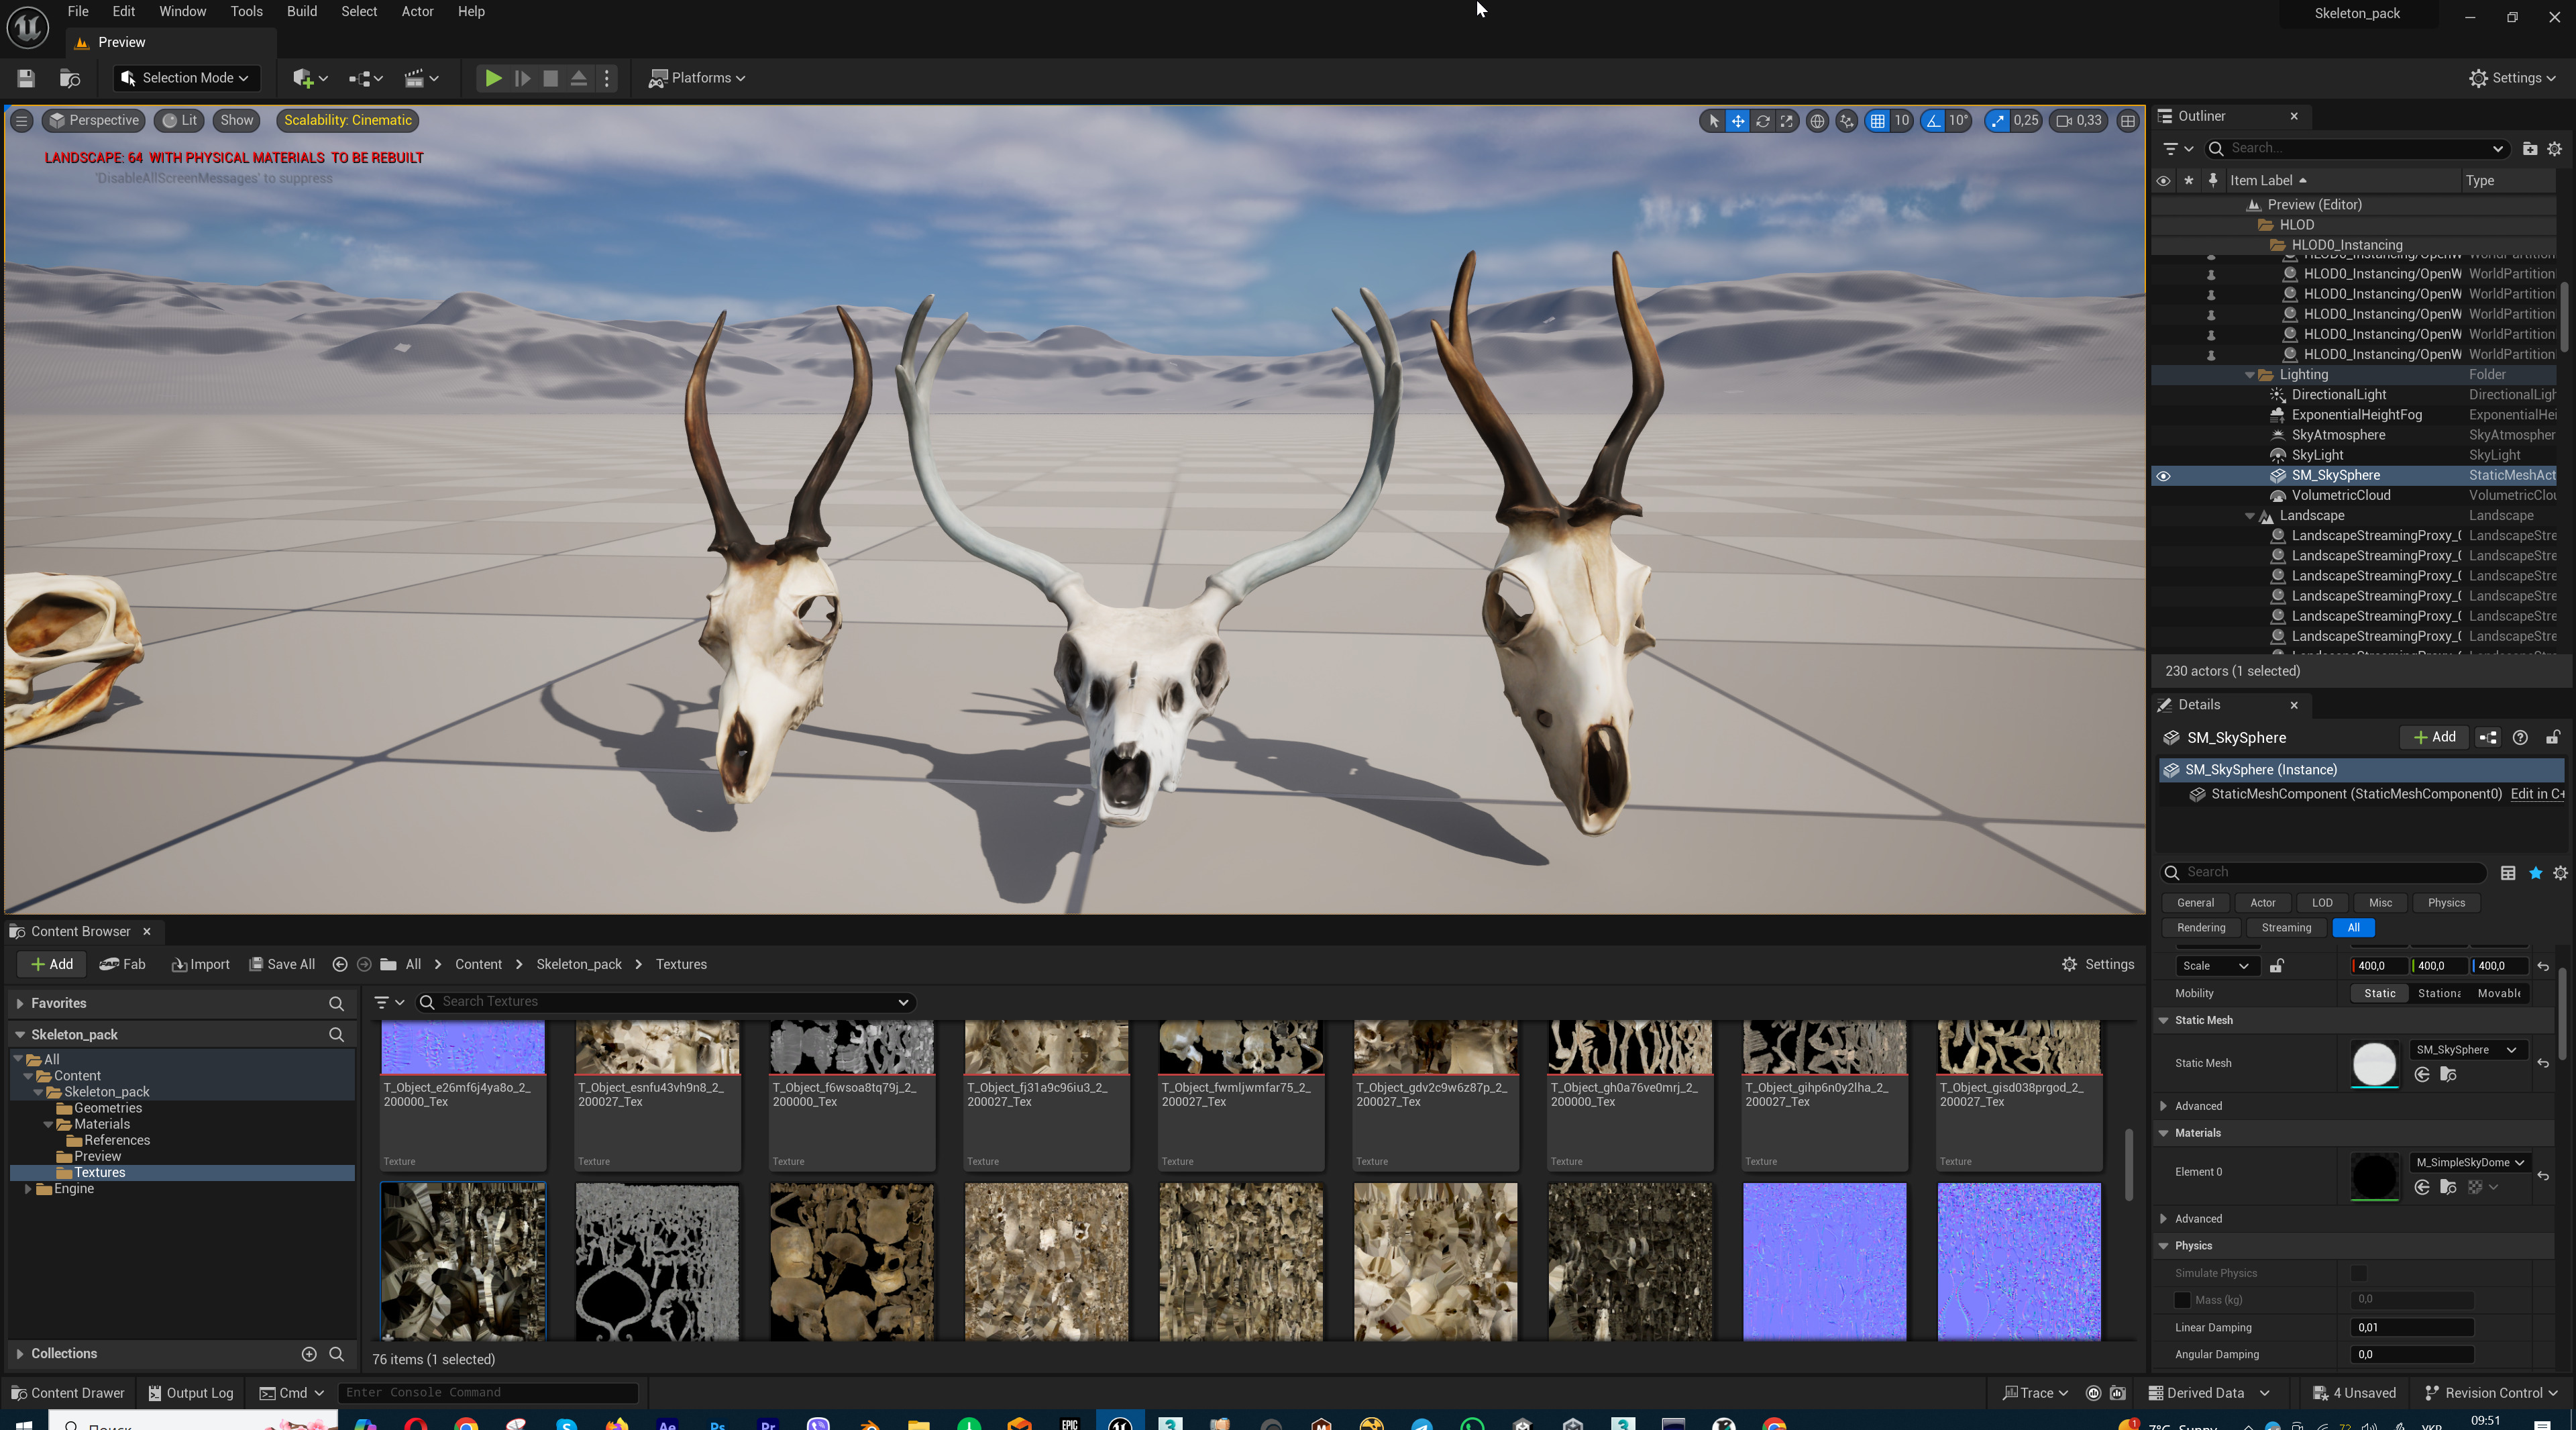Viewport: 2576px width, 1430px height.
Task: Enable Simulate Physics checkbox
Action: (2359, 1274)
